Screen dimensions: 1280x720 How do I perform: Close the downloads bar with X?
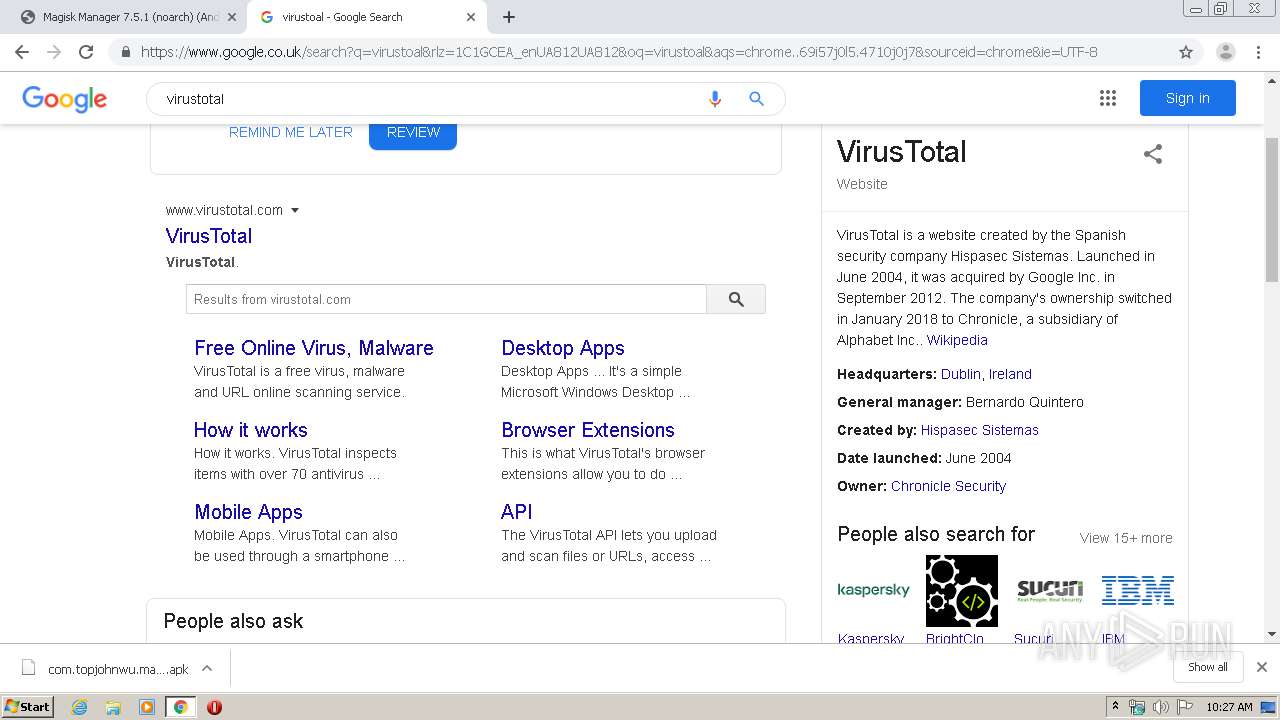click(1262, 667)
